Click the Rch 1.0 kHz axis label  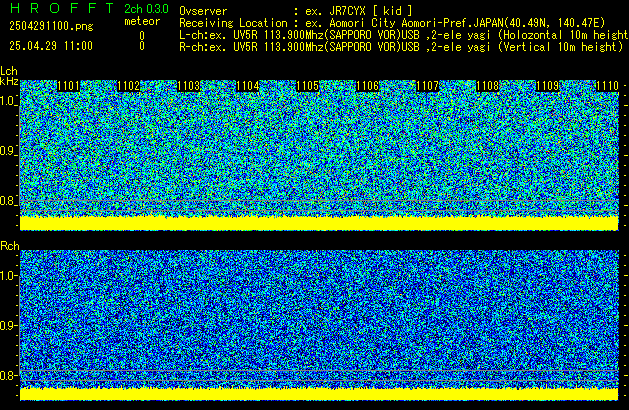(8, 276)
